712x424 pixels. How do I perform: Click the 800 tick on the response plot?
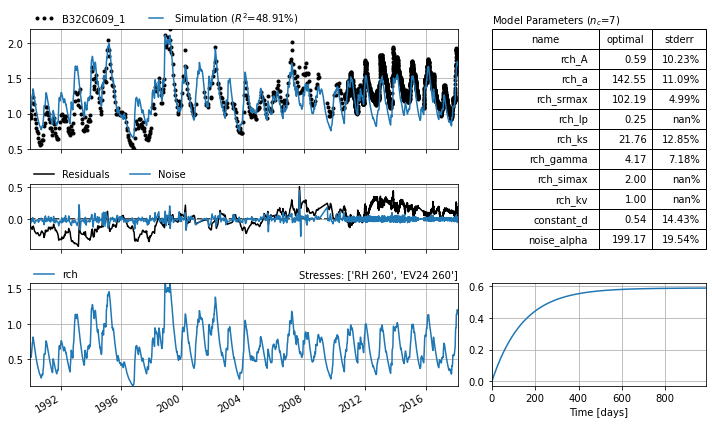(x=665, y=398)
